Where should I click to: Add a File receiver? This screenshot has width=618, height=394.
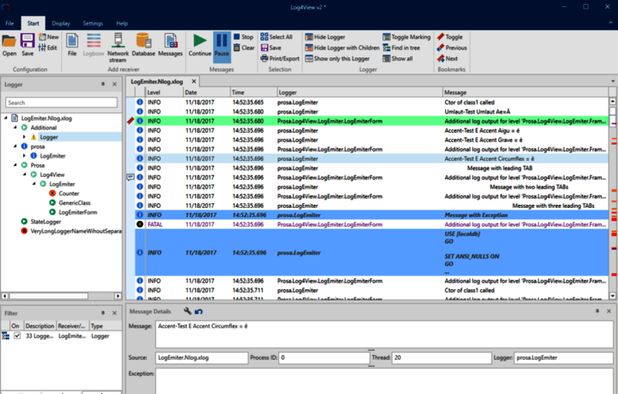click(x=72, y=45)
